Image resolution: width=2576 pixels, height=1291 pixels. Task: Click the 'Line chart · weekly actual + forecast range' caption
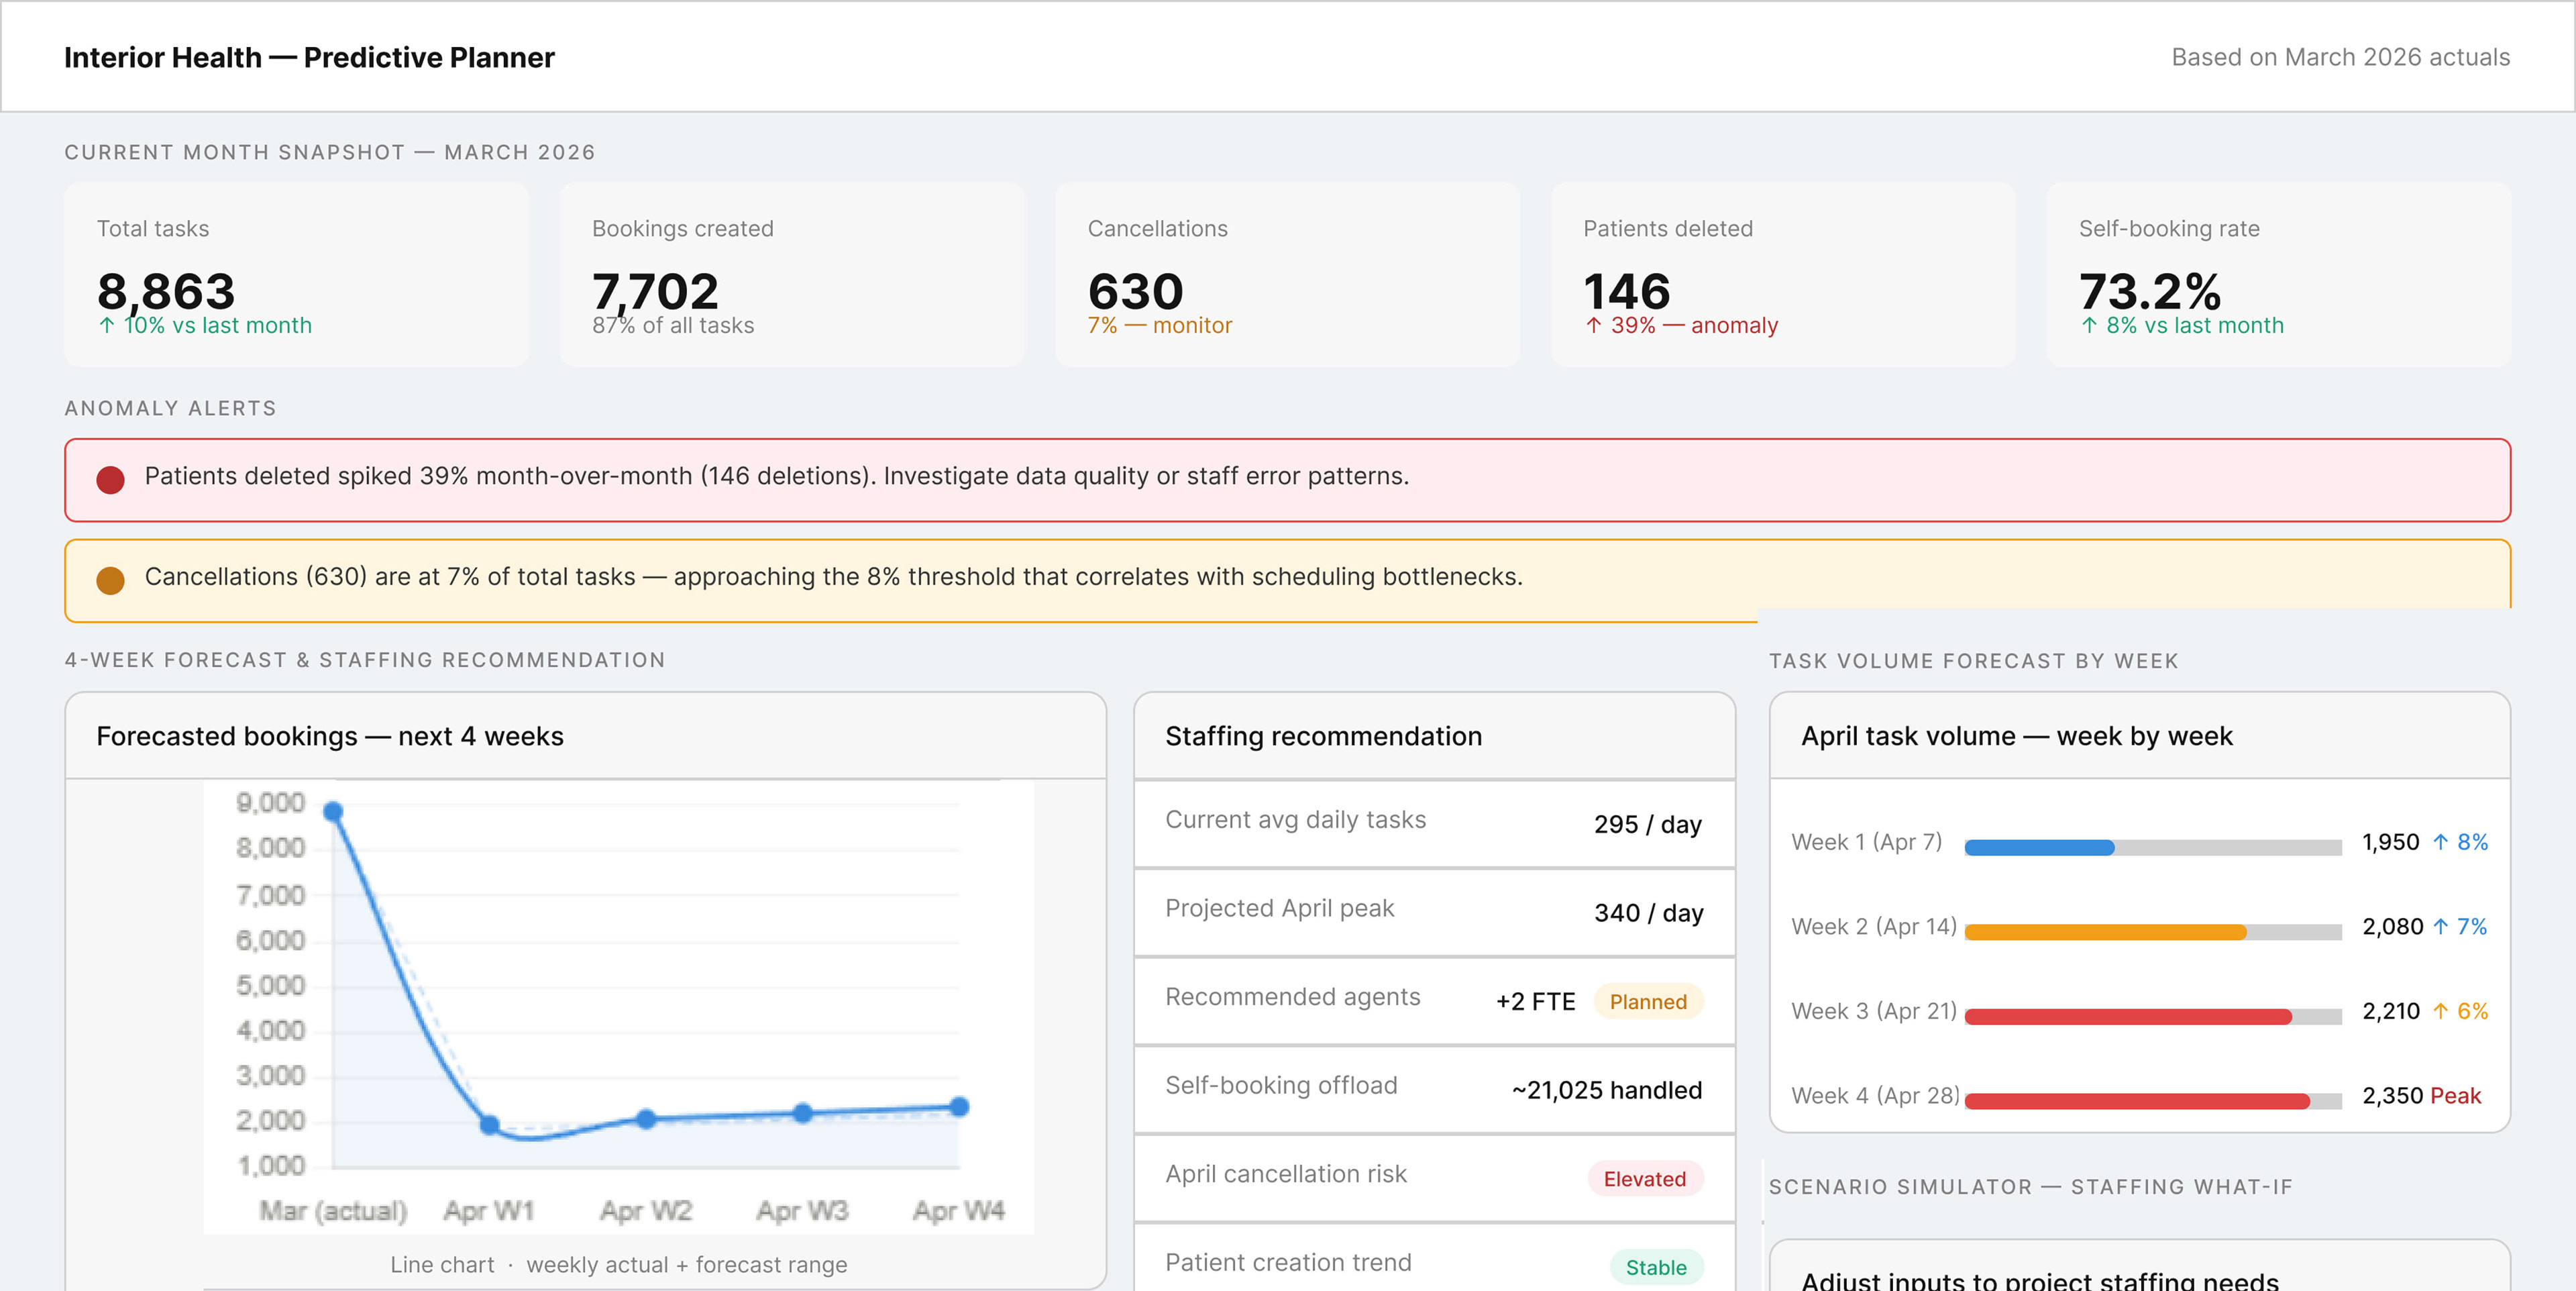click(619, 1265)
